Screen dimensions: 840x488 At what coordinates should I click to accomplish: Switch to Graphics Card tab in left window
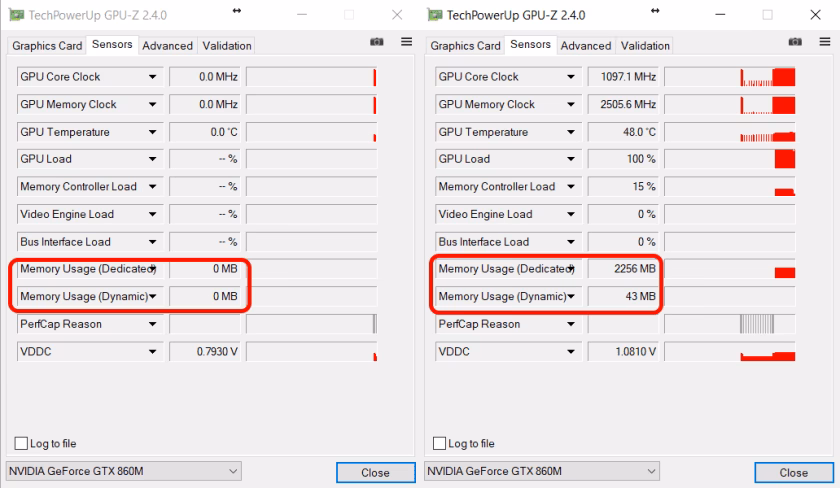47,46
